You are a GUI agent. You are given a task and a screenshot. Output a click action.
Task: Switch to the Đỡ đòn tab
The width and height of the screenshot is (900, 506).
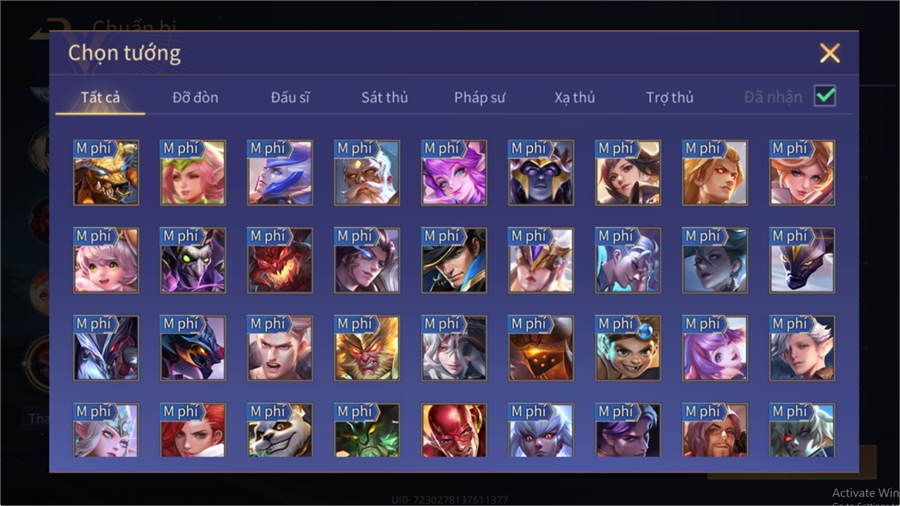click(195, 98)
